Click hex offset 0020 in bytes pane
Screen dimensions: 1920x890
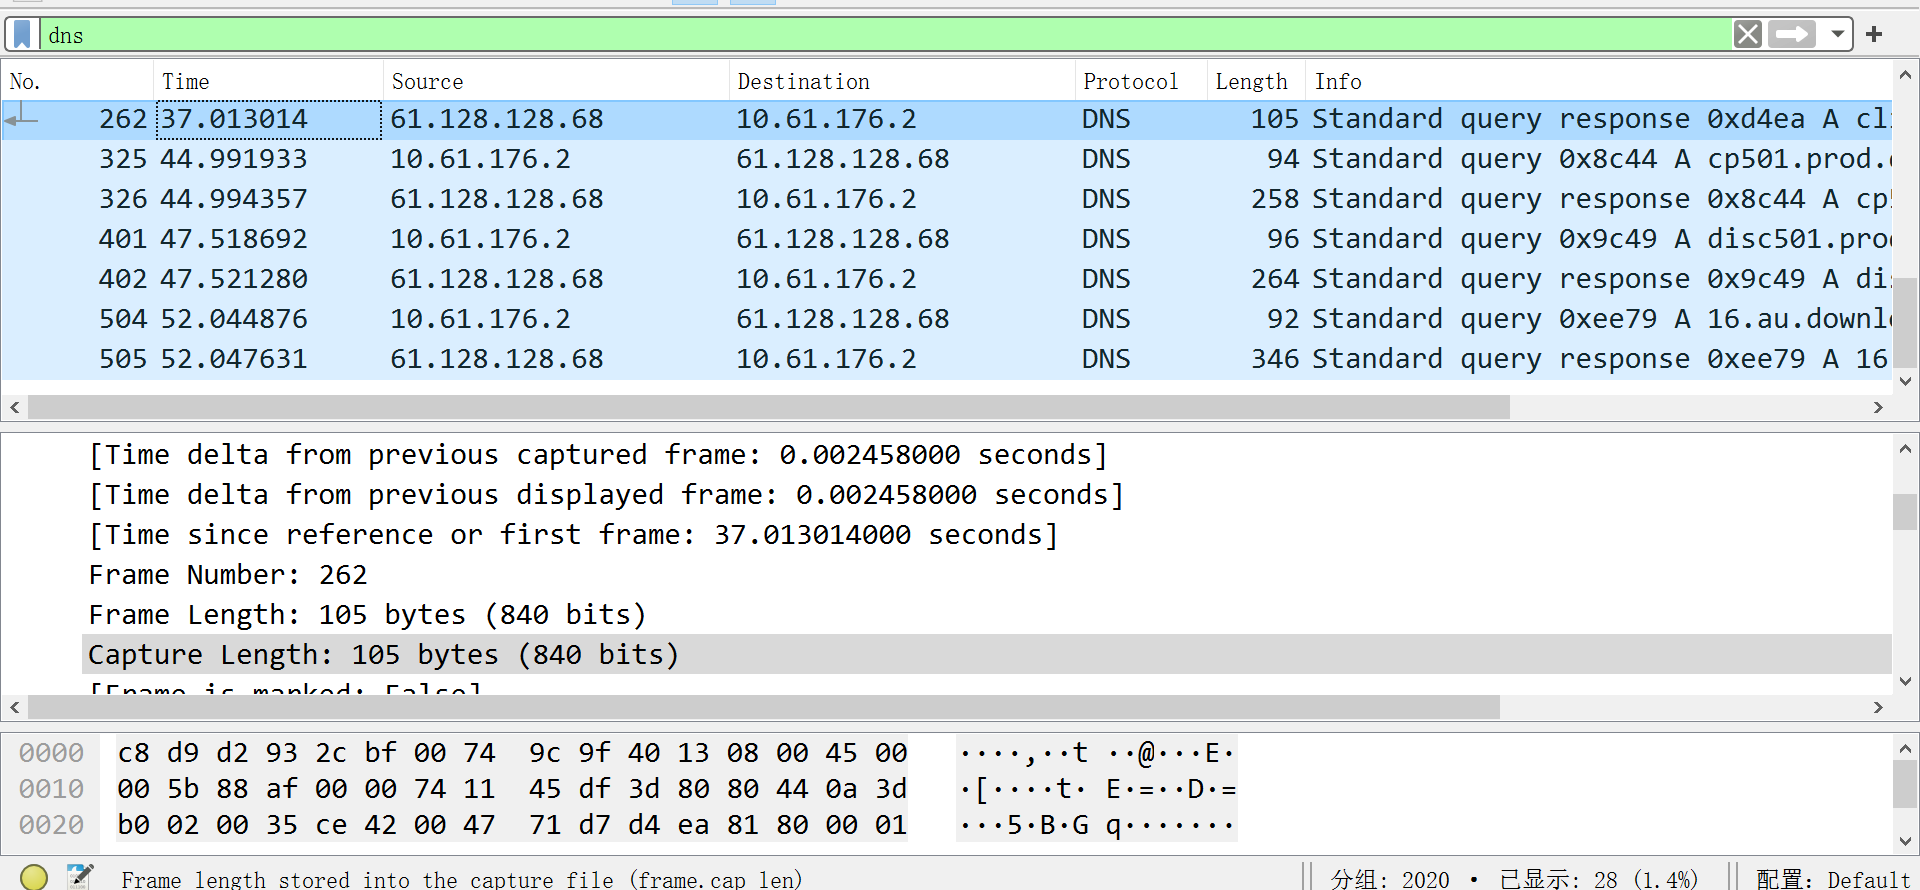51,825
